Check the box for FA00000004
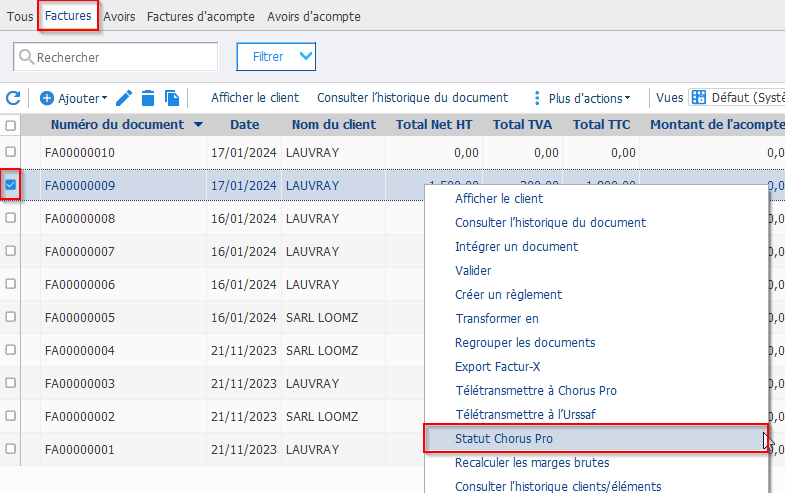Viewport: 785px width, 493px height. [10, 350]
